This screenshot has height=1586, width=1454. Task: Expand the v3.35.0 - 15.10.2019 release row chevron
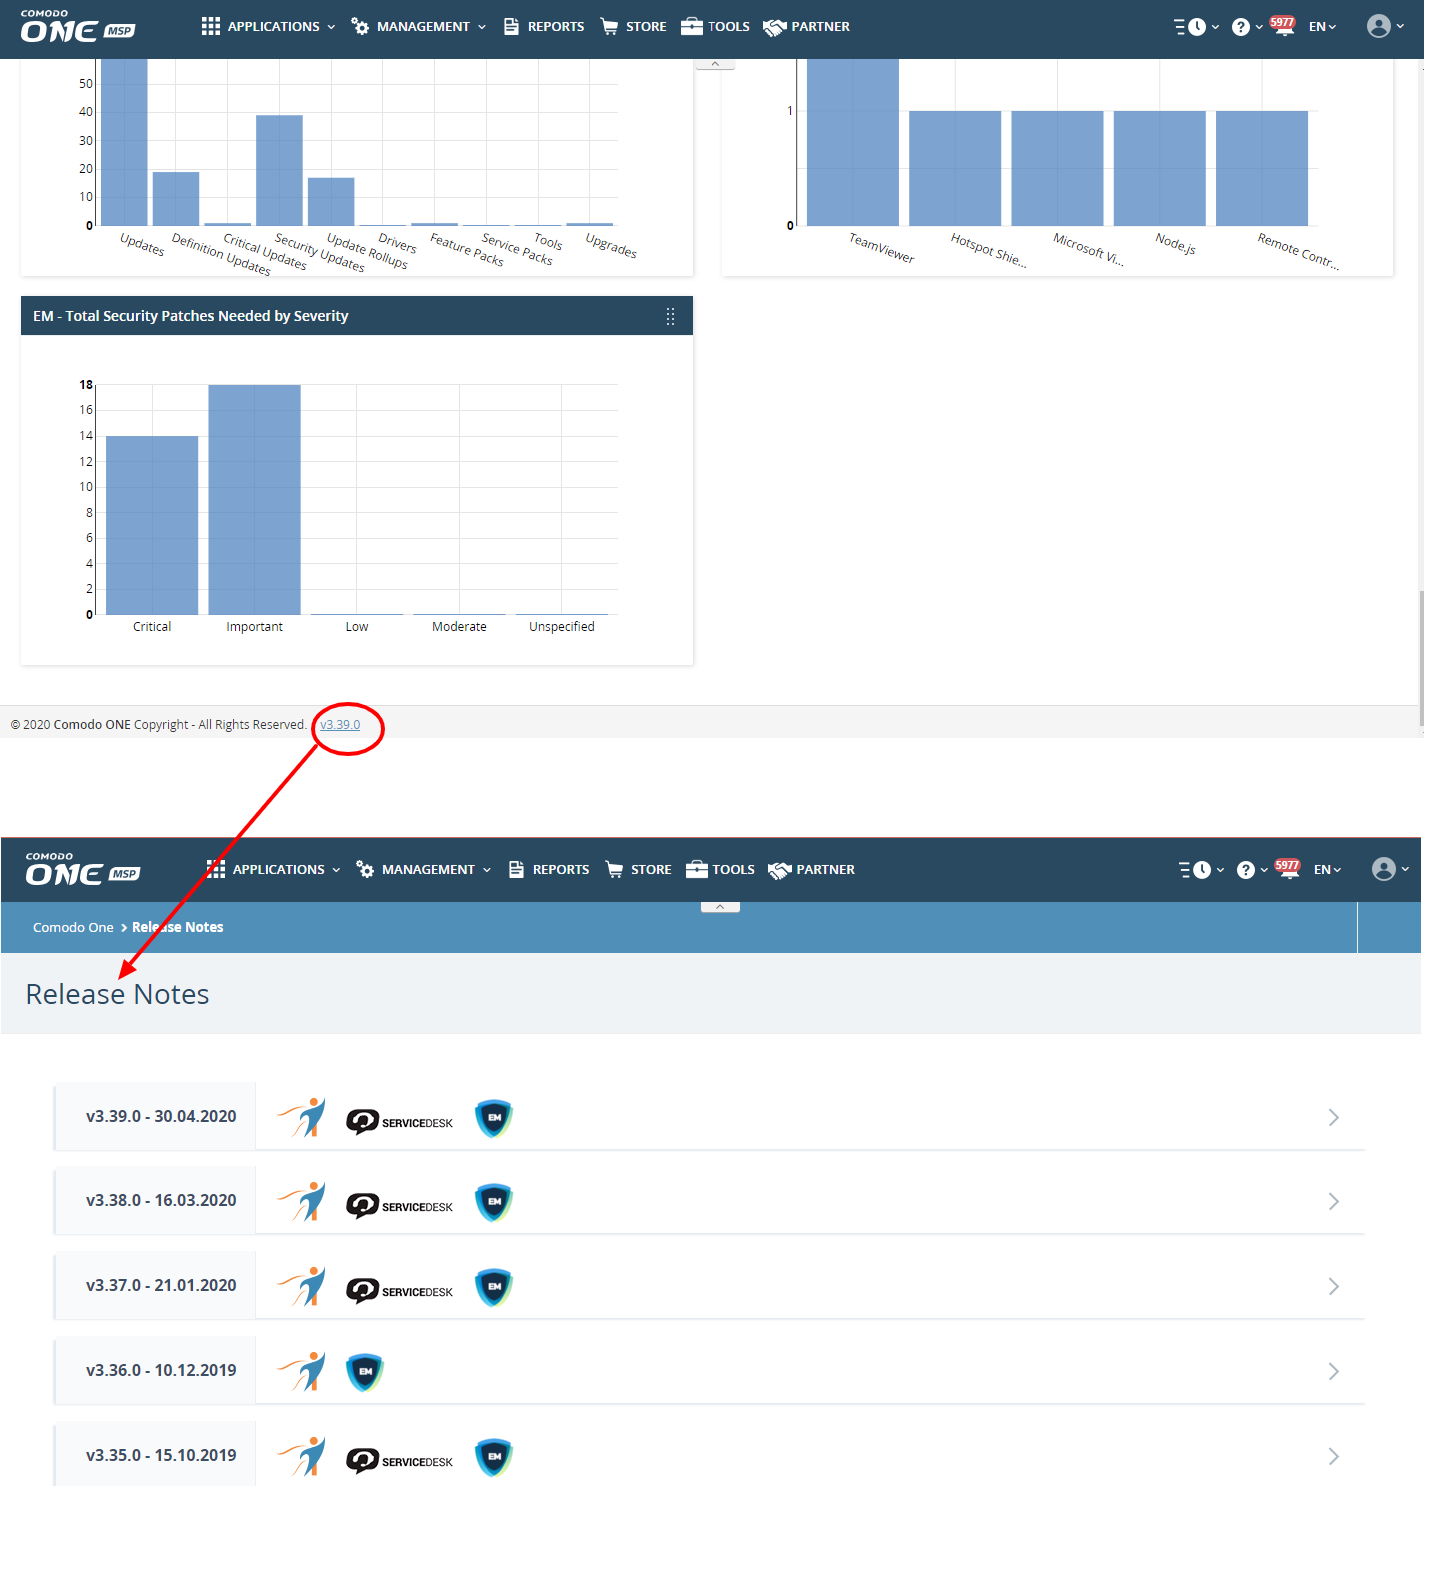pyautogui.click(x=1333, y=1457)
